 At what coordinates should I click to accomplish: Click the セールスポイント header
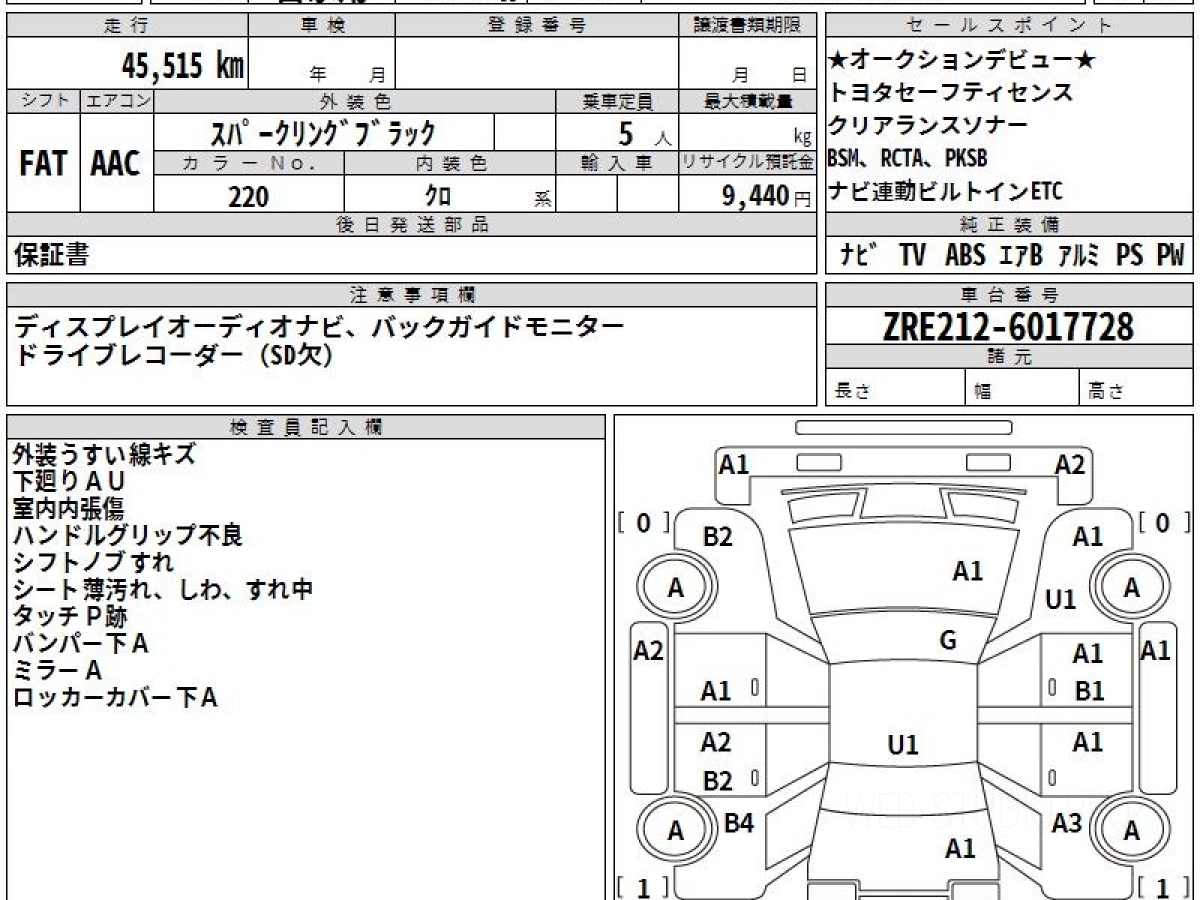1008,26
